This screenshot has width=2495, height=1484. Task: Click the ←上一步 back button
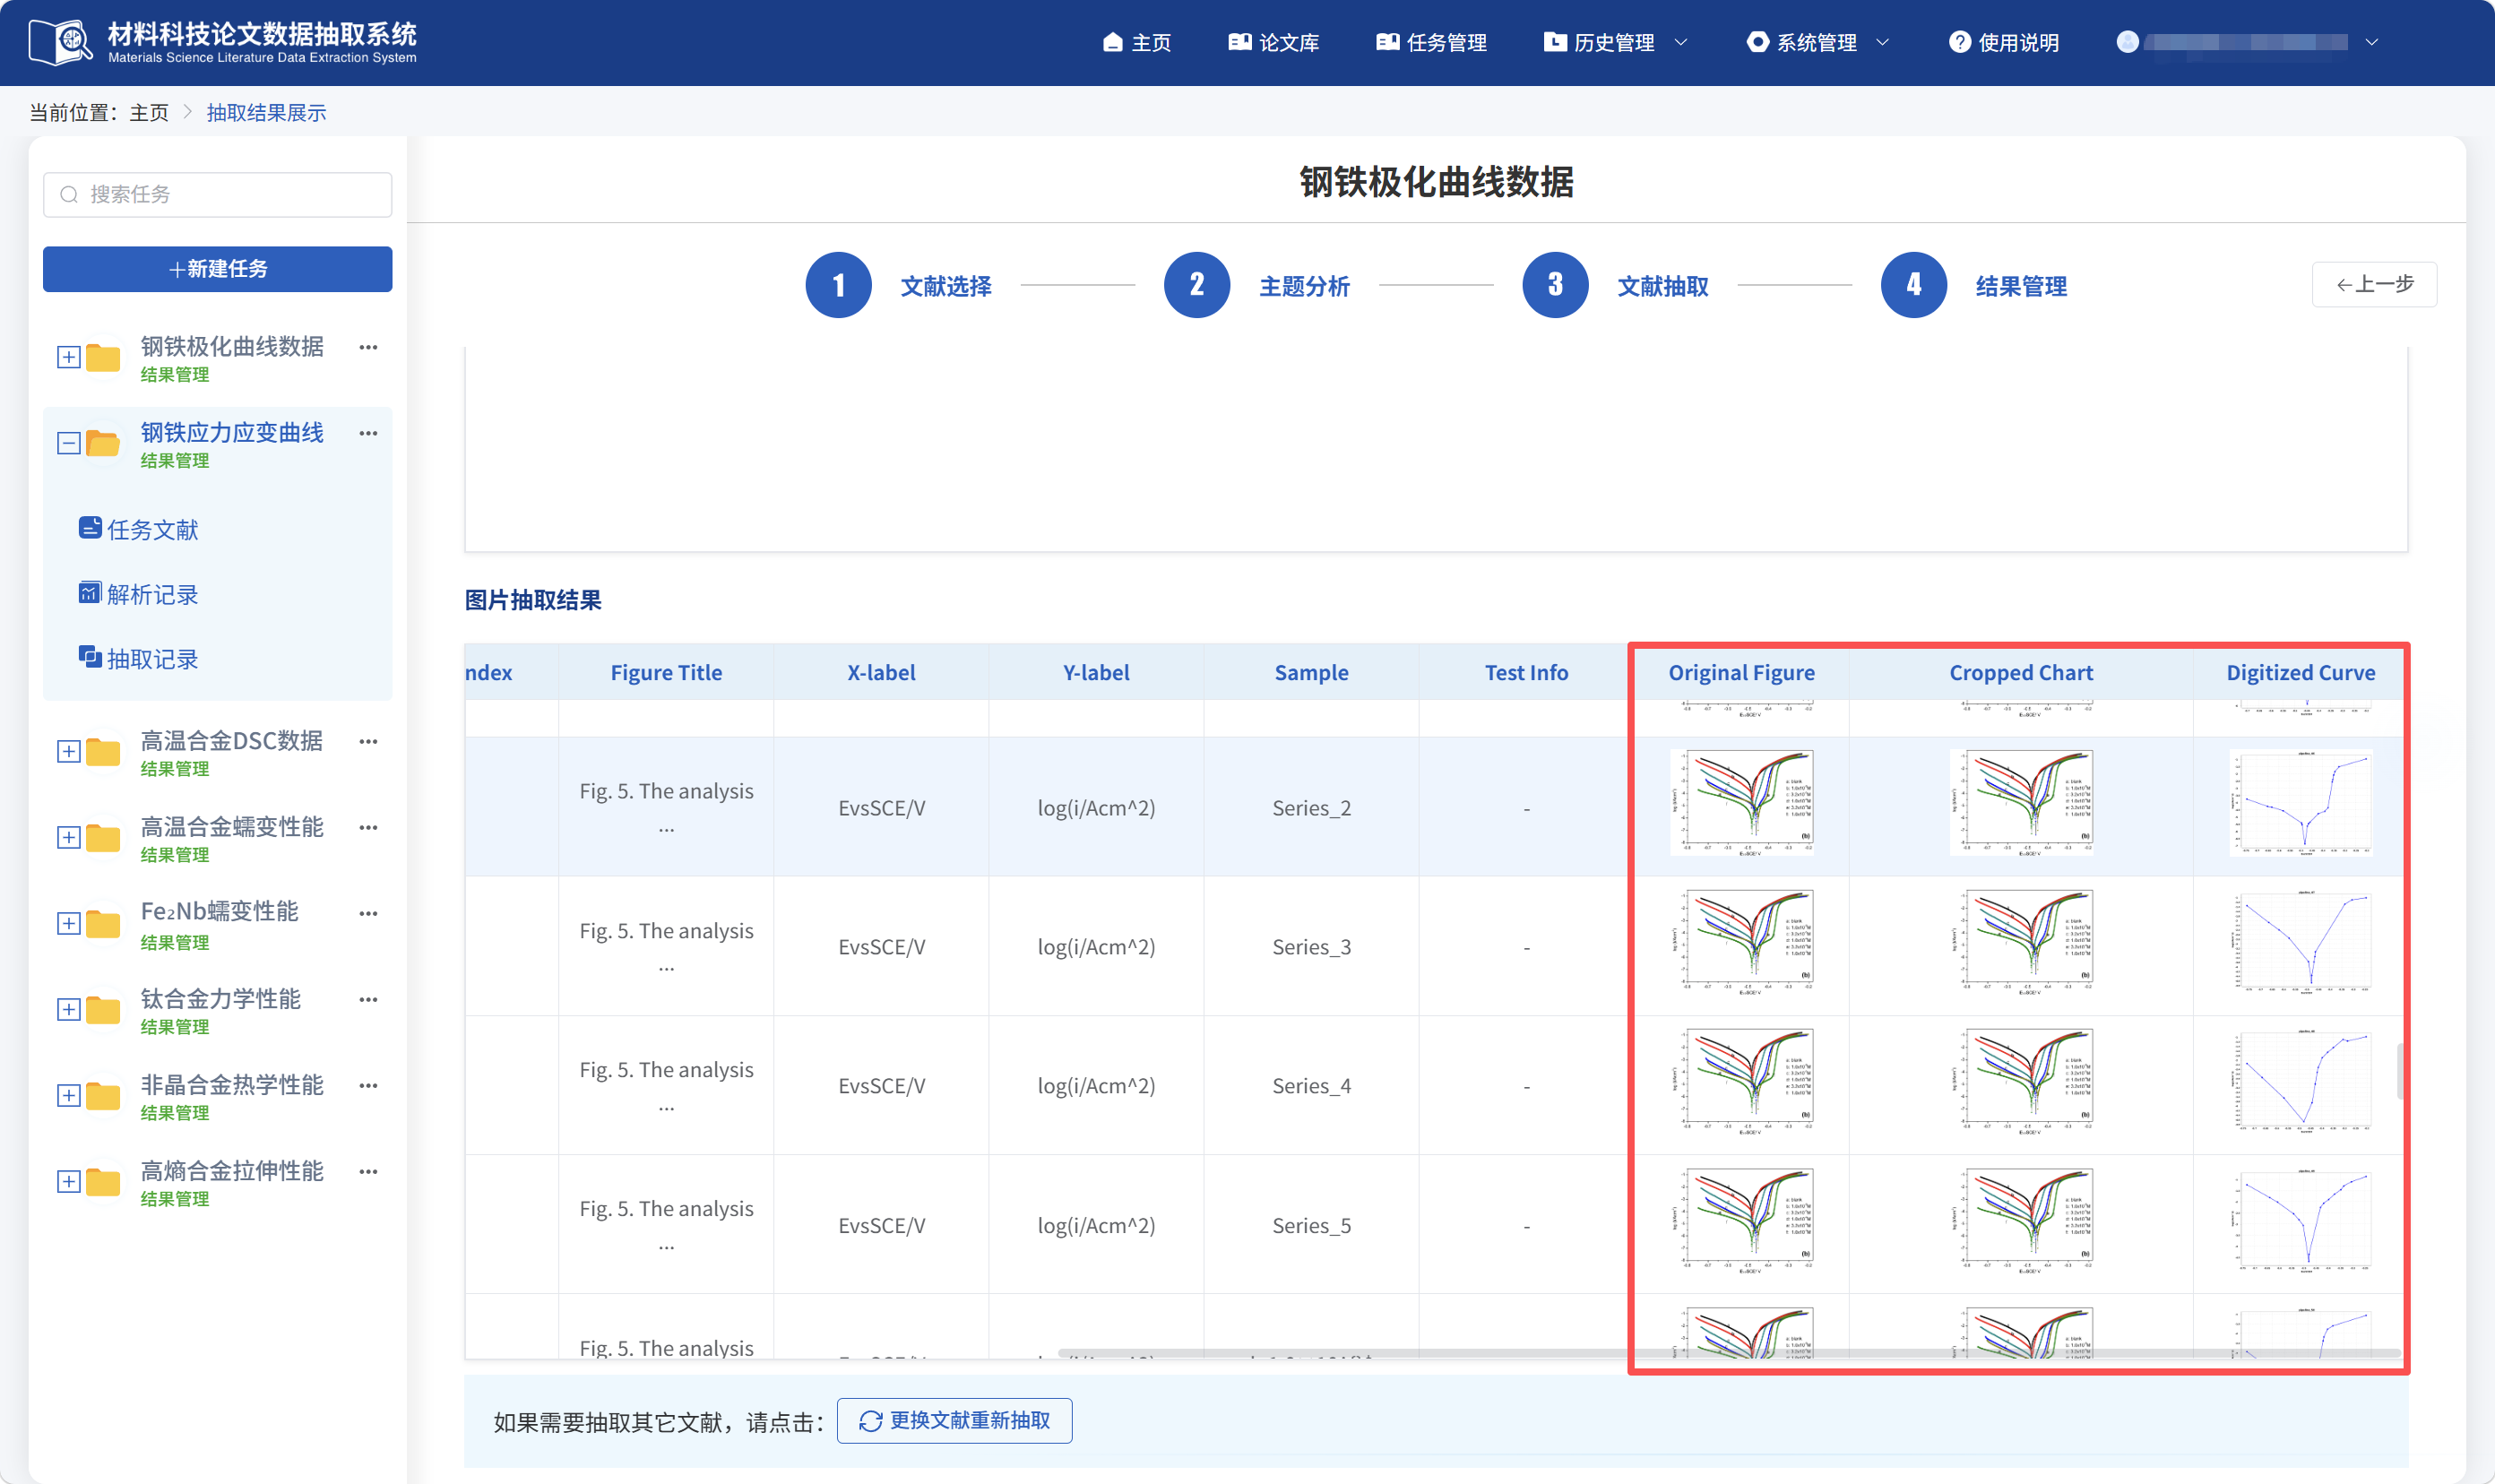[x=2374, y=284]
